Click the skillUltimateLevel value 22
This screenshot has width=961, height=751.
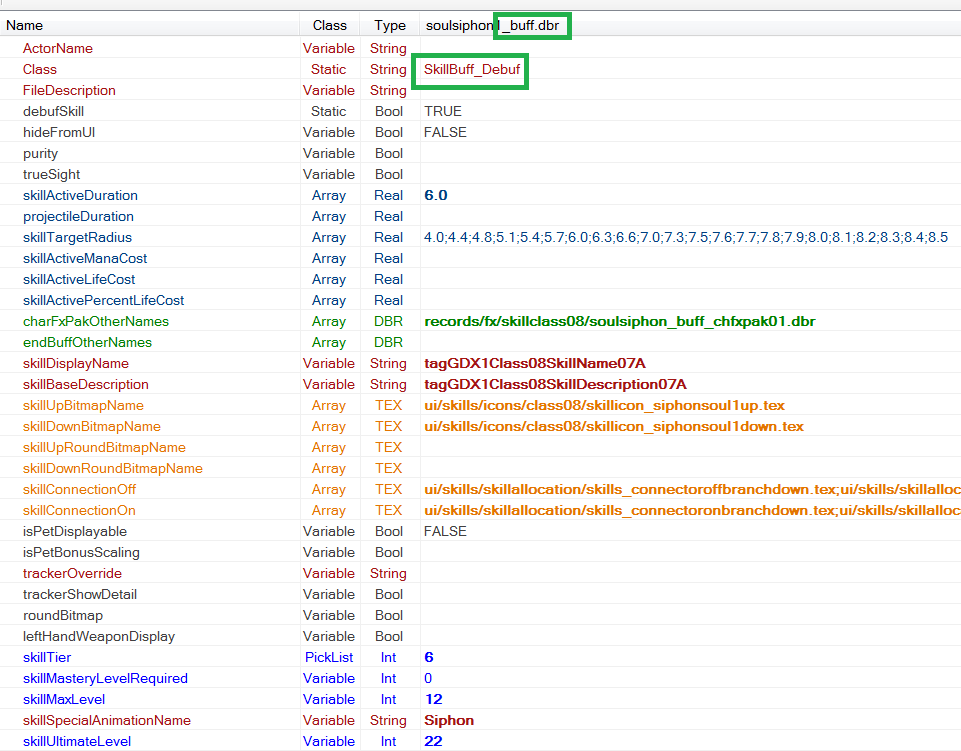[433, 741]
